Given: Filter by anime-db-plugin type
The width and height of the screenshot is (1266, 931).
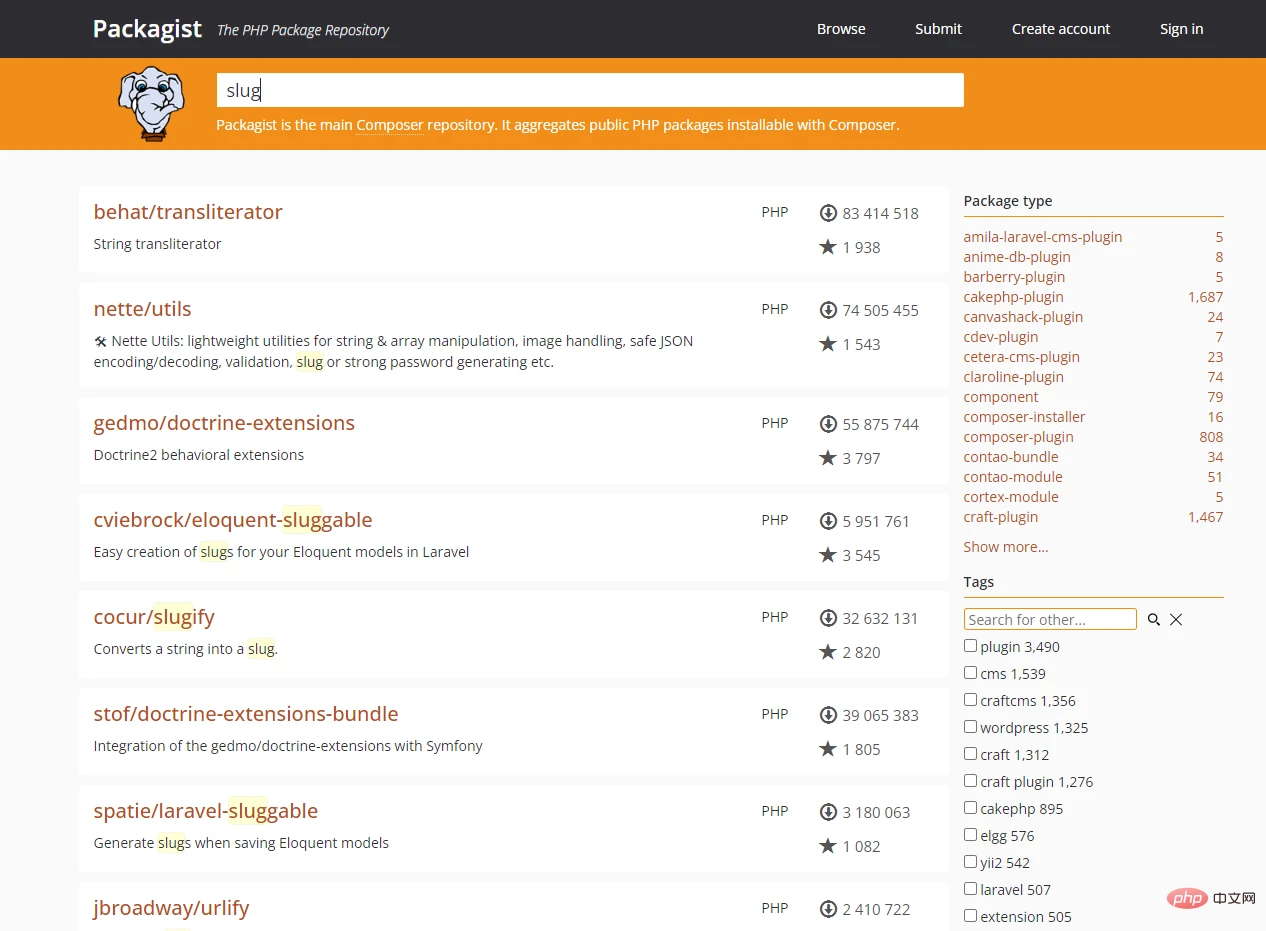Looking at the screenshot, I should [1016, 257].
